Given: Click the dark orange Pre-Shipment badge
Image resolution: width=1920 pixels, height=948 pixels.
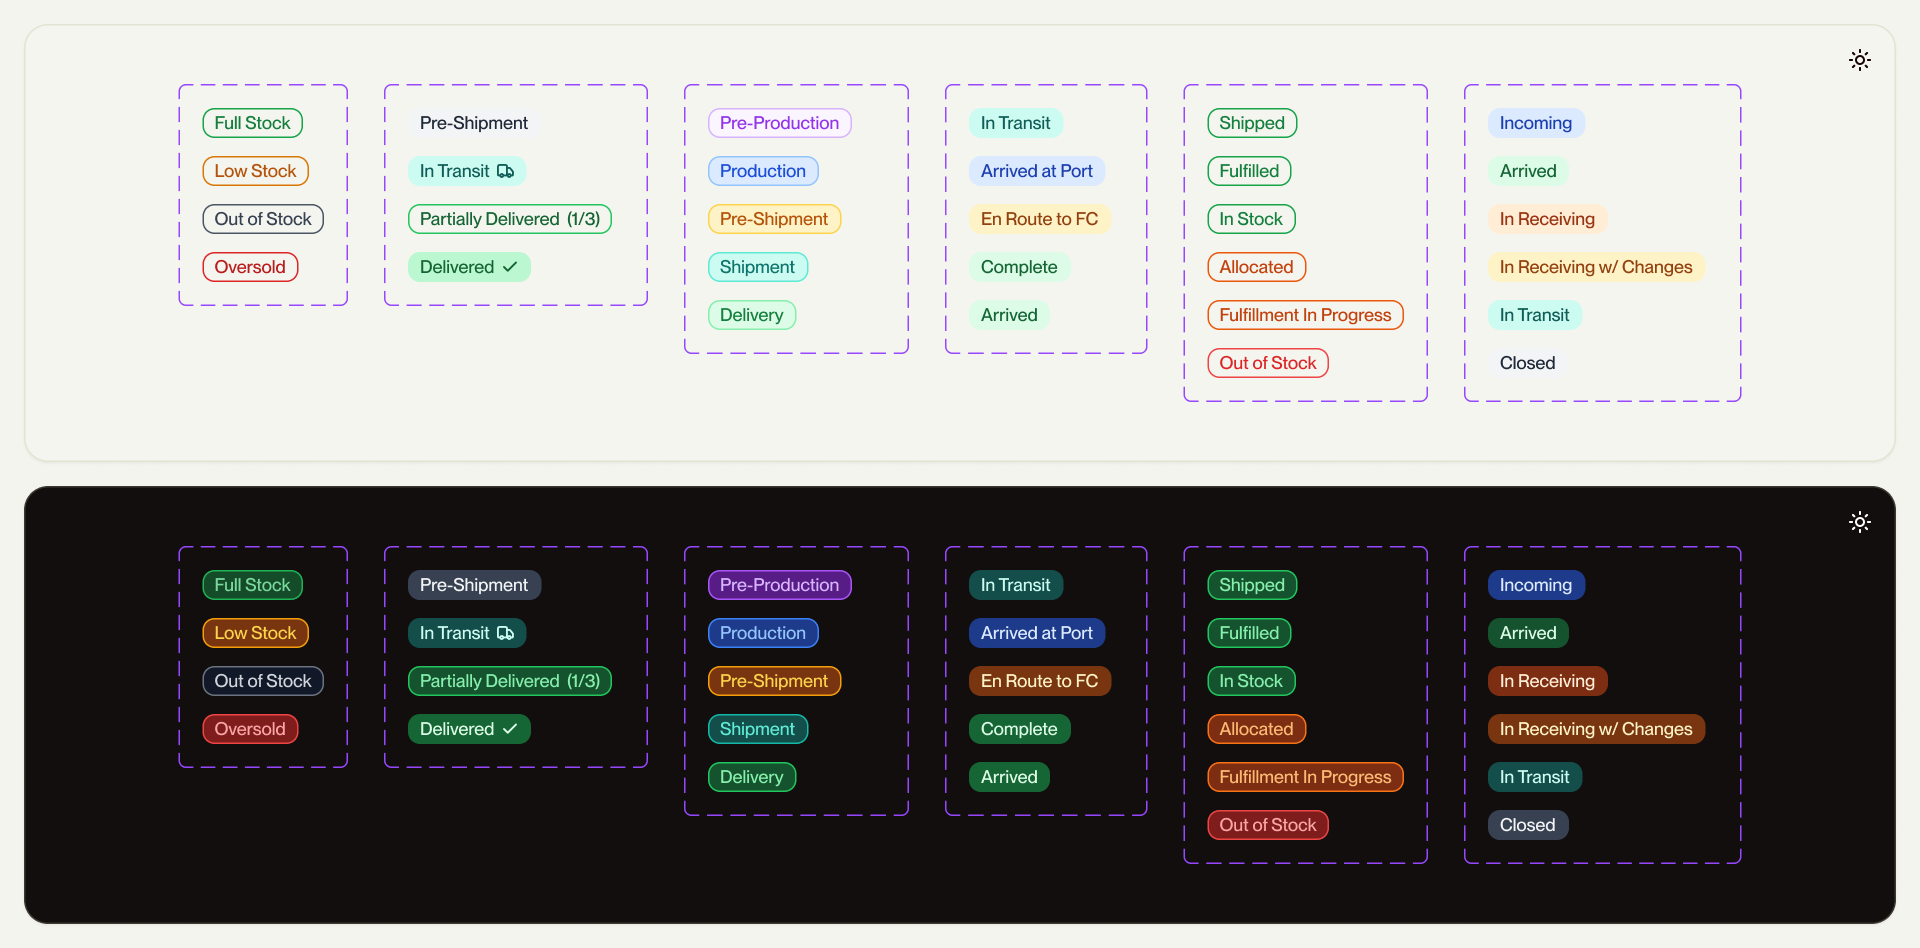Looking at the screenshot, I should (774, 681).
